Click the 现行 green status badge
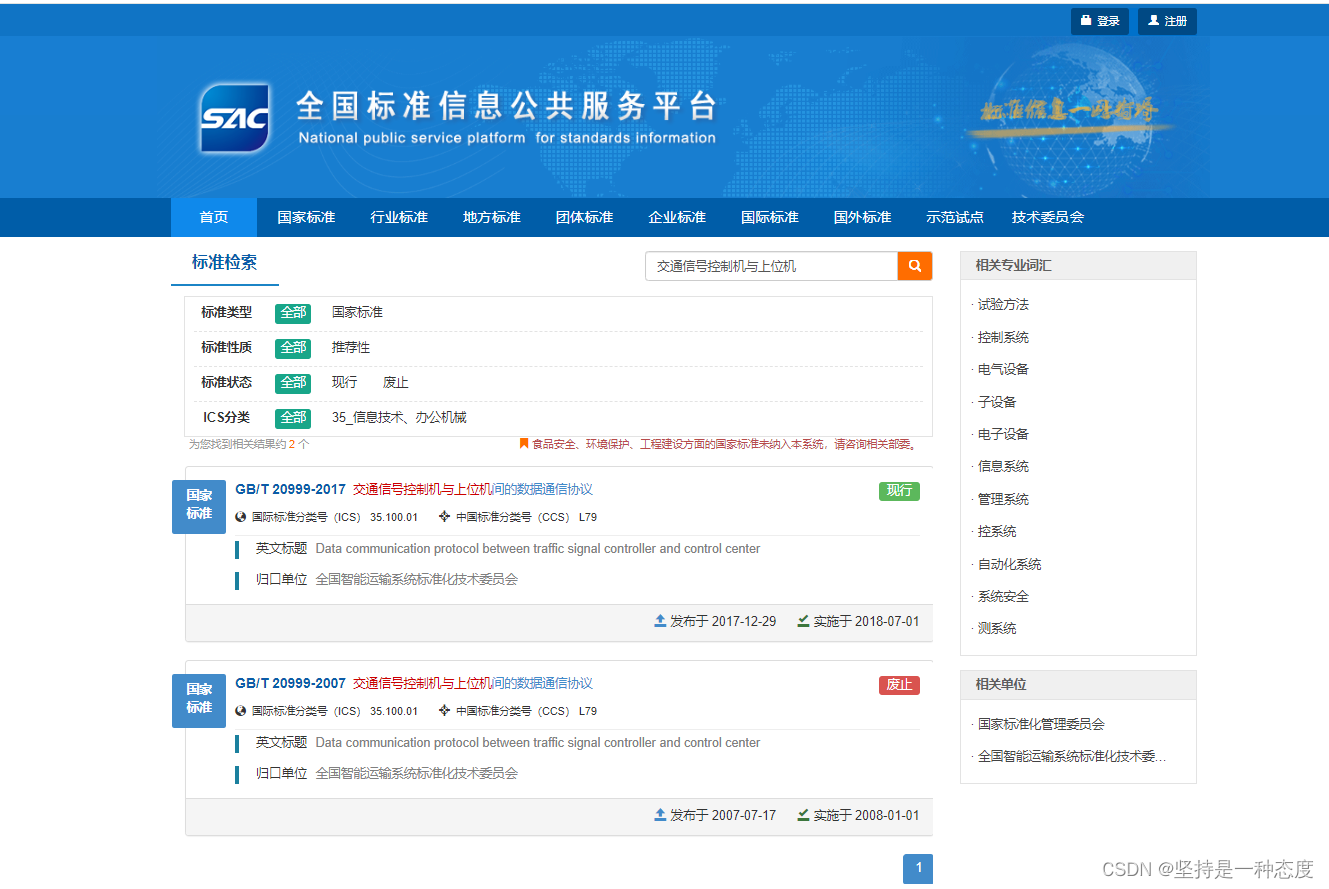 coord(899,491)
